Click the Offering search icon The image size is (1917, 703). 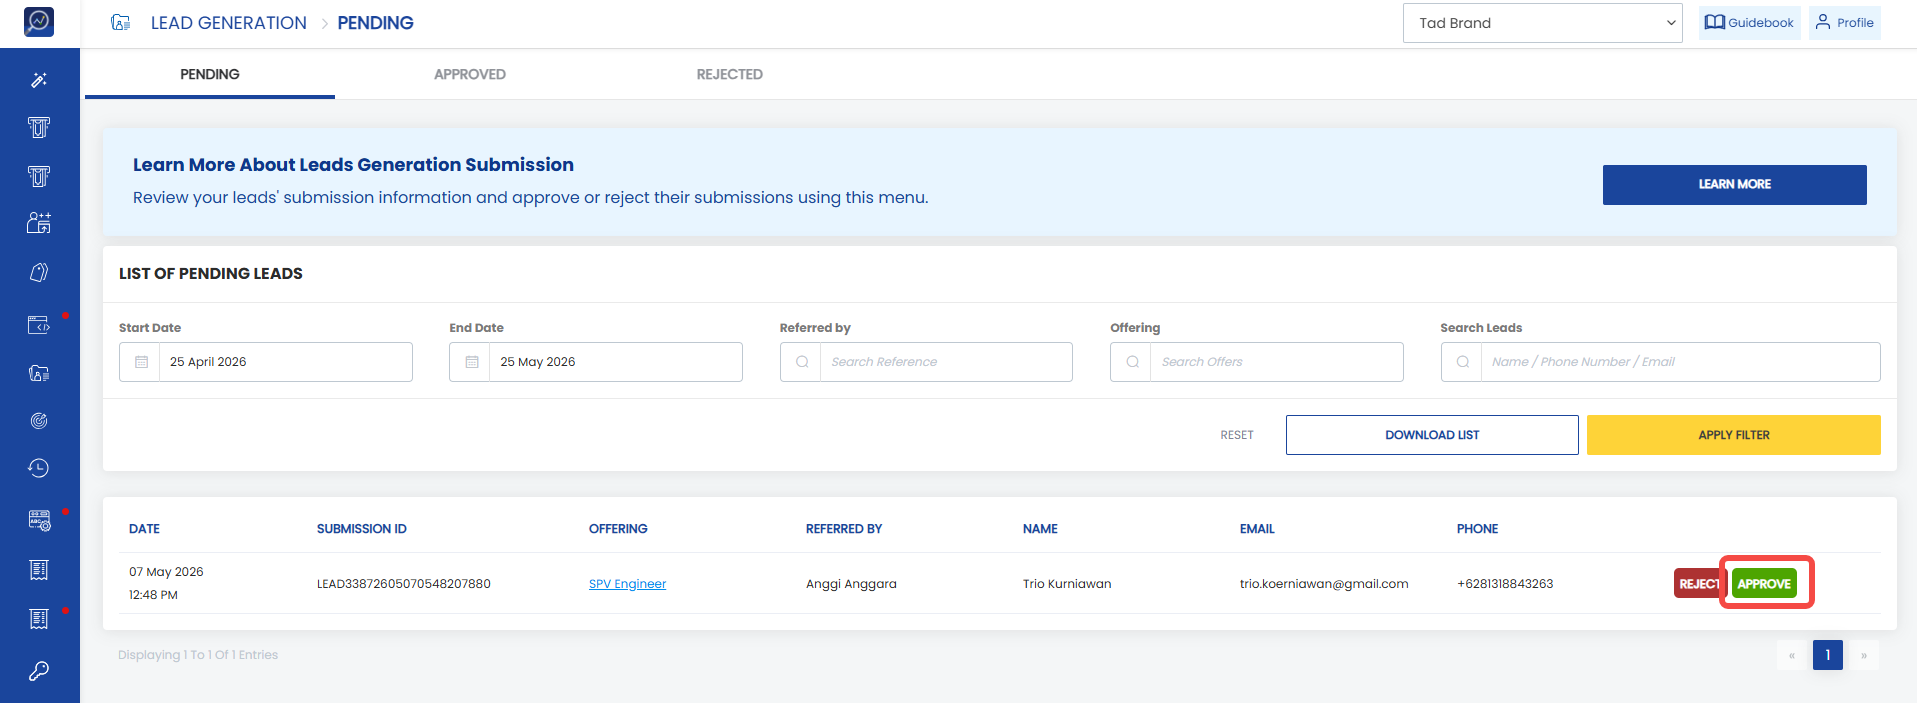pos(1132,362)
